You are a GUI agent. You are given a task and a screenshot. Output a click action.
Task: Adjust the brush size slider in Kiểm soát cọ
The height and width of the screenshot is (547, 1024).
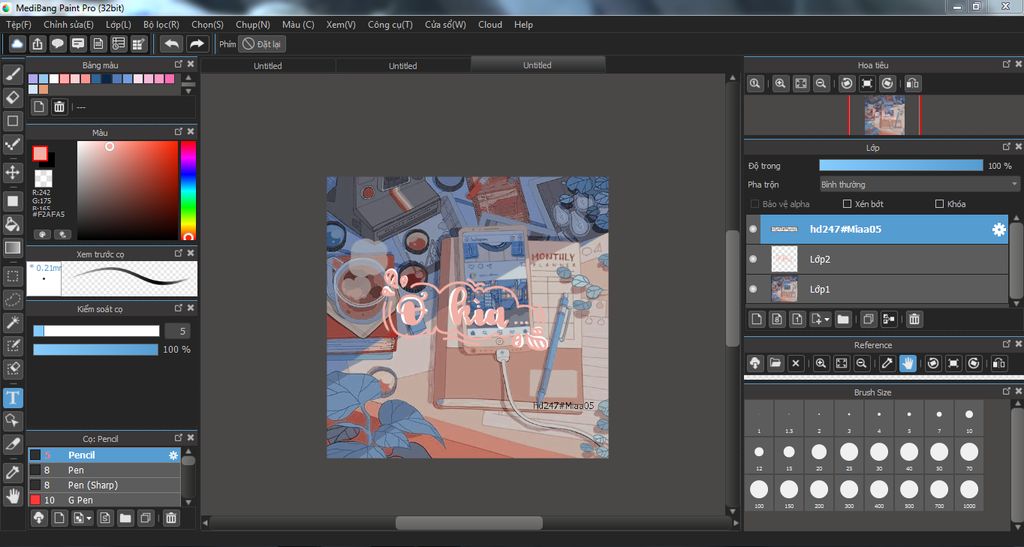[x=97, y=331]
